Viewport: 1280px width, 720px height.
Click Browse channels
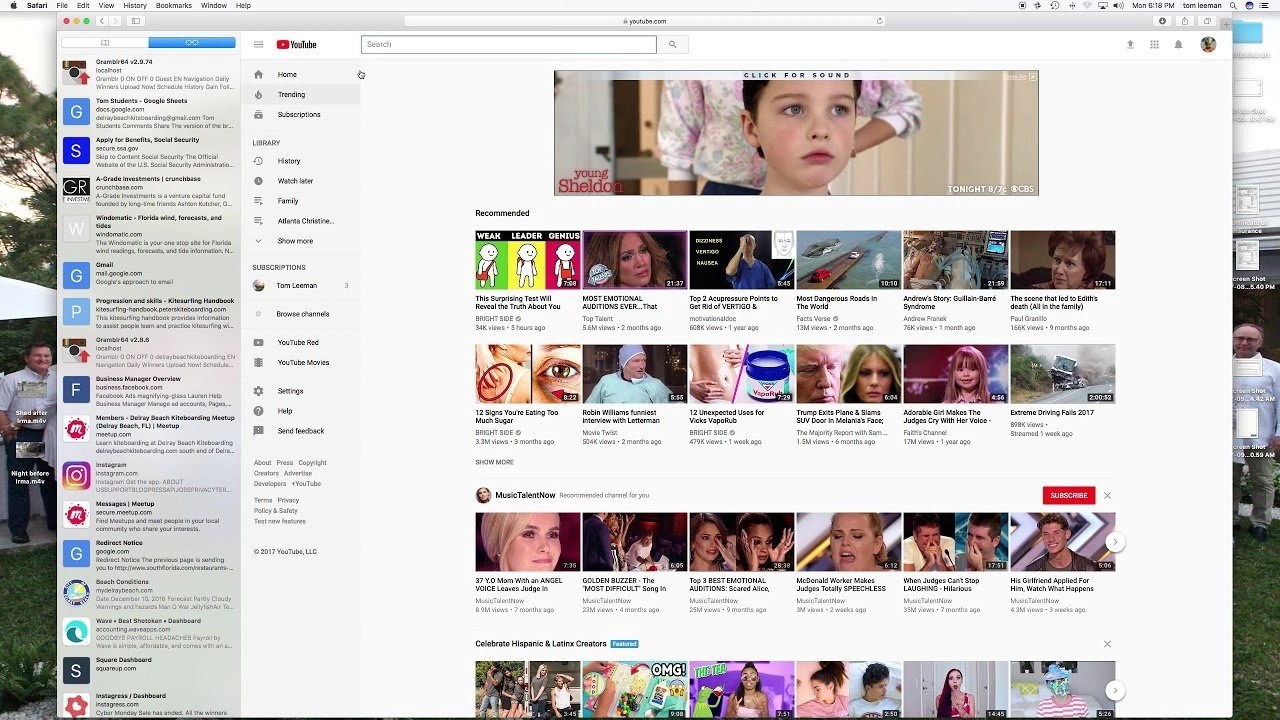pyautogui.click(x=300, y=314)
